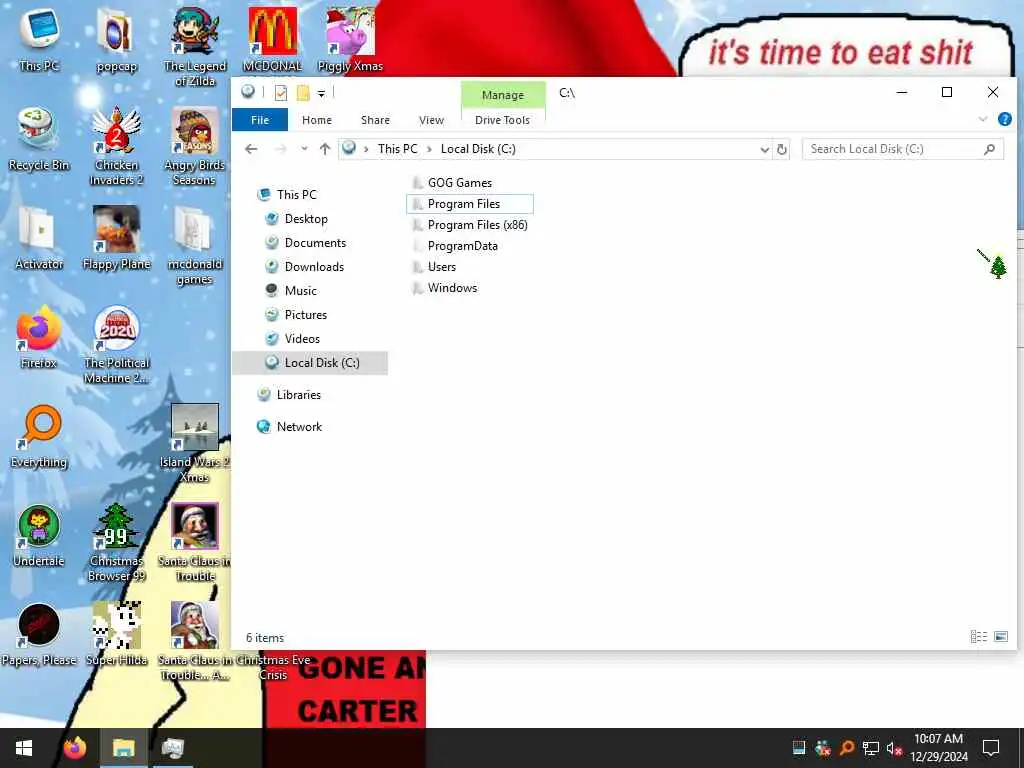Expand the chevron after This PC breadcrumb

tap(429, 150)
